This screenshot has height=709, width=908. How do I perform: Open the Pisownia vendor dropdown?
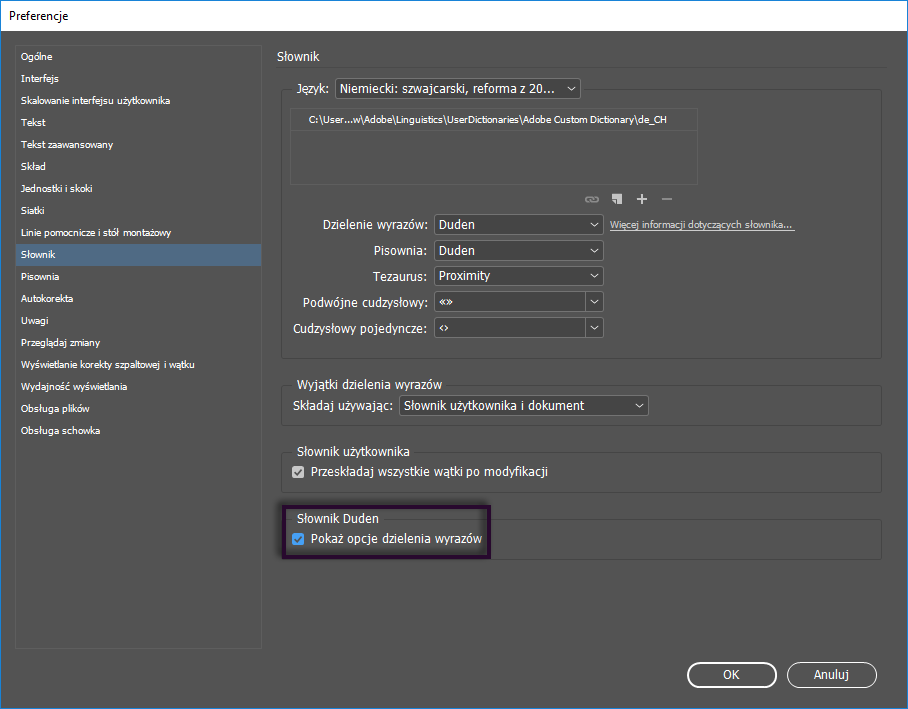click(519, 251)
